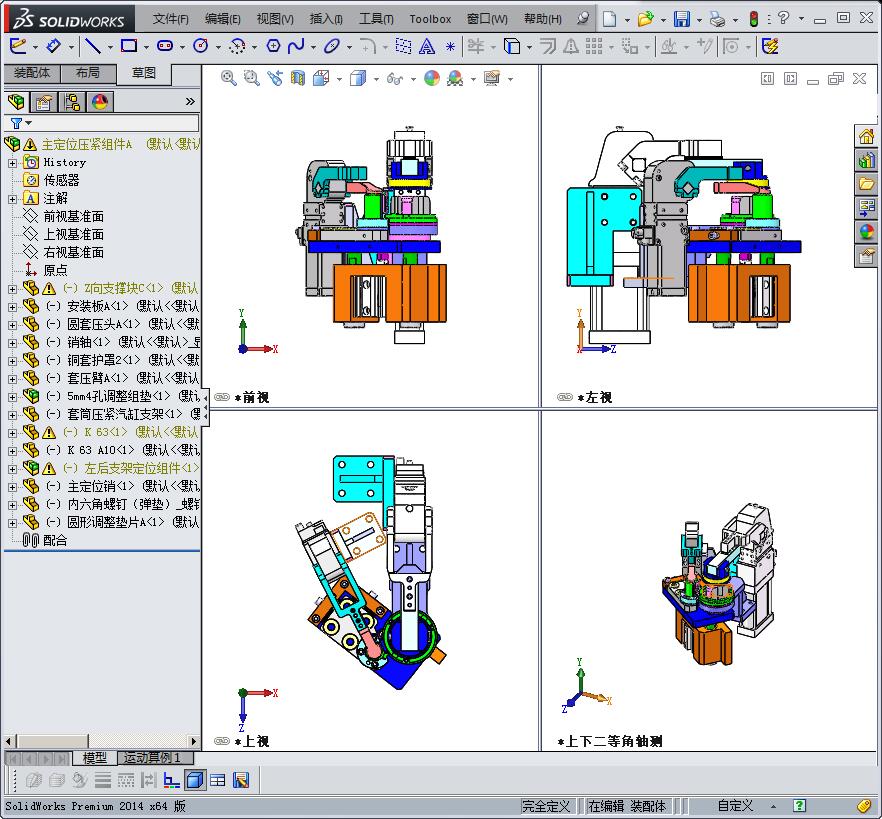Viewport: 882px width, 819px height.
Task: Open the 插入(I) menu
Action: (326, 19)
